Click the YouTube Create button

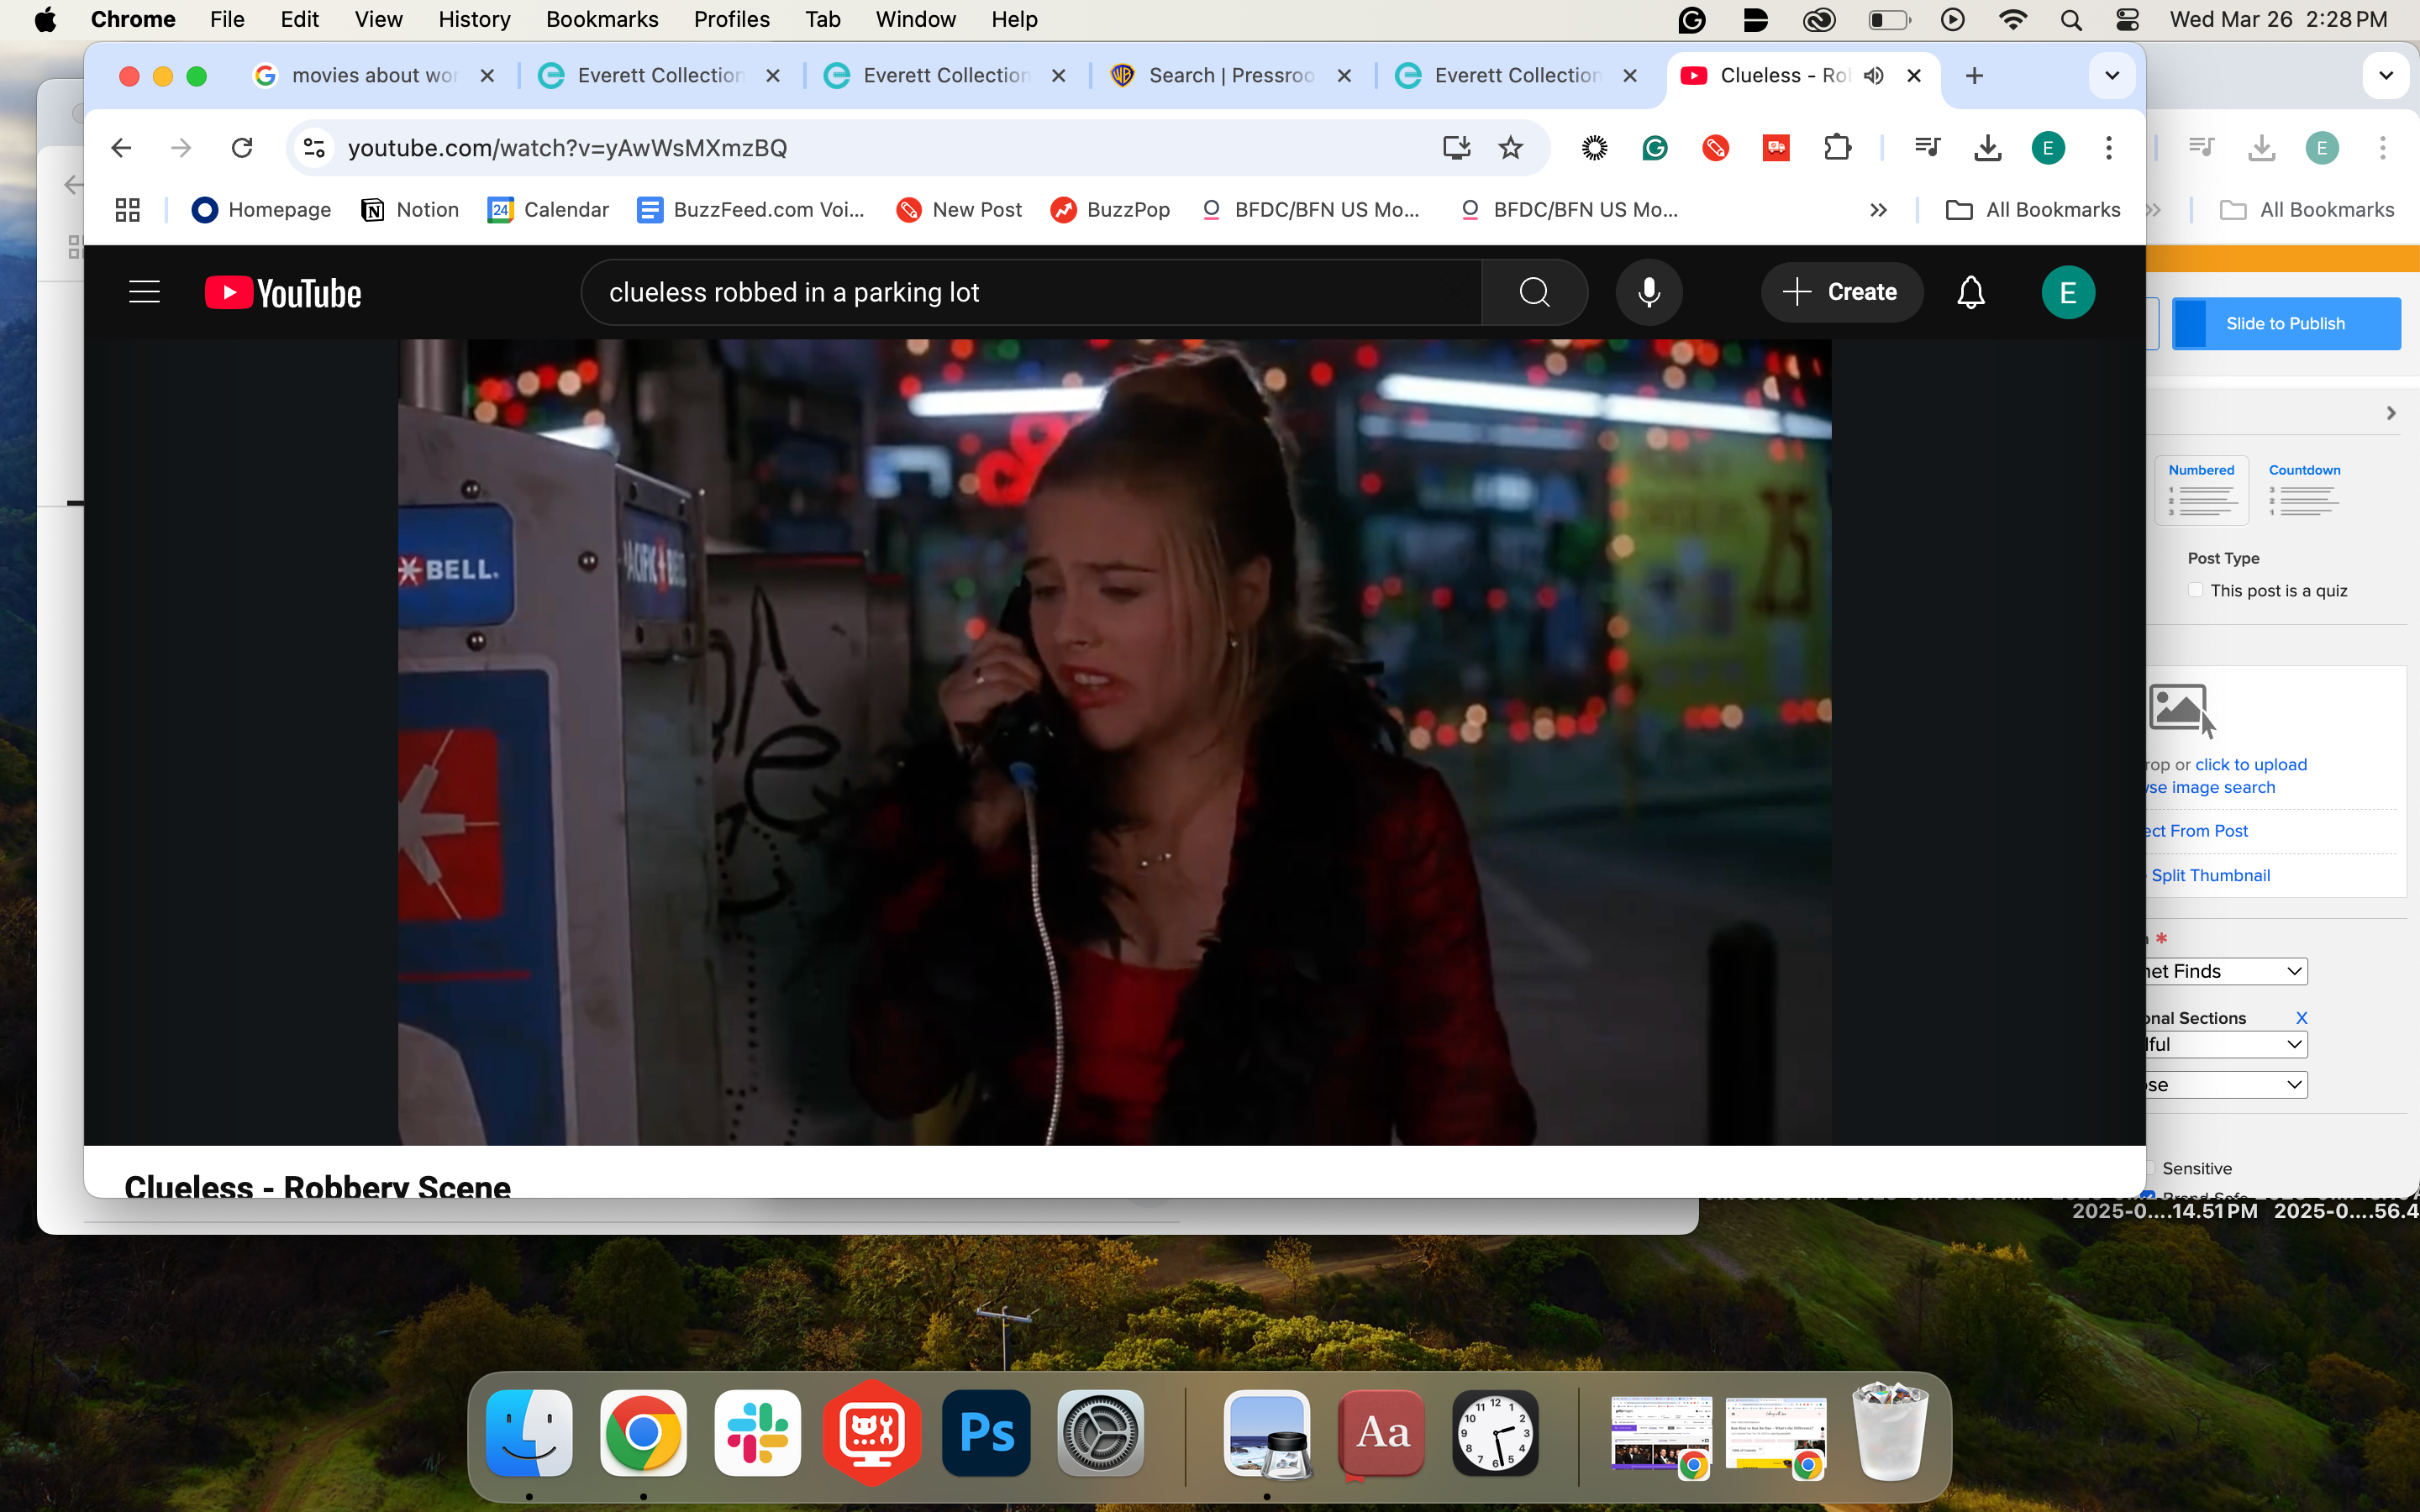coord(1841,292)
